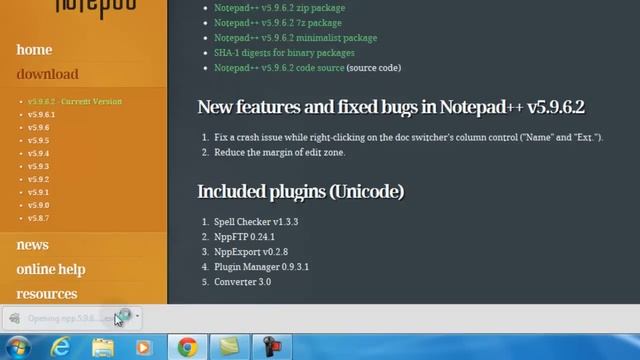640x360 pixels.
Task: Select version v5.9.6.1 in sidebar
Action: 41,115
